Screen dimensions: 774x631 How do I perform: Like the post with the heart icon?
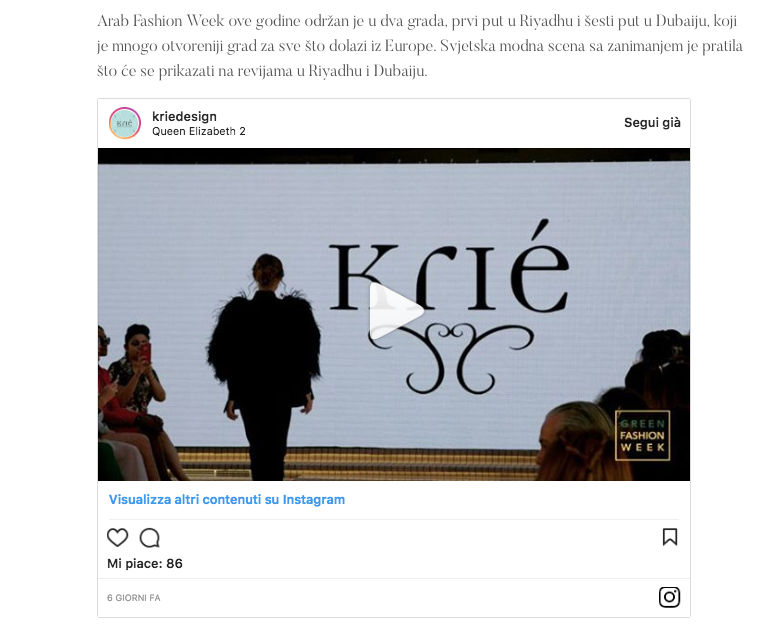click(x=117, y=537)
